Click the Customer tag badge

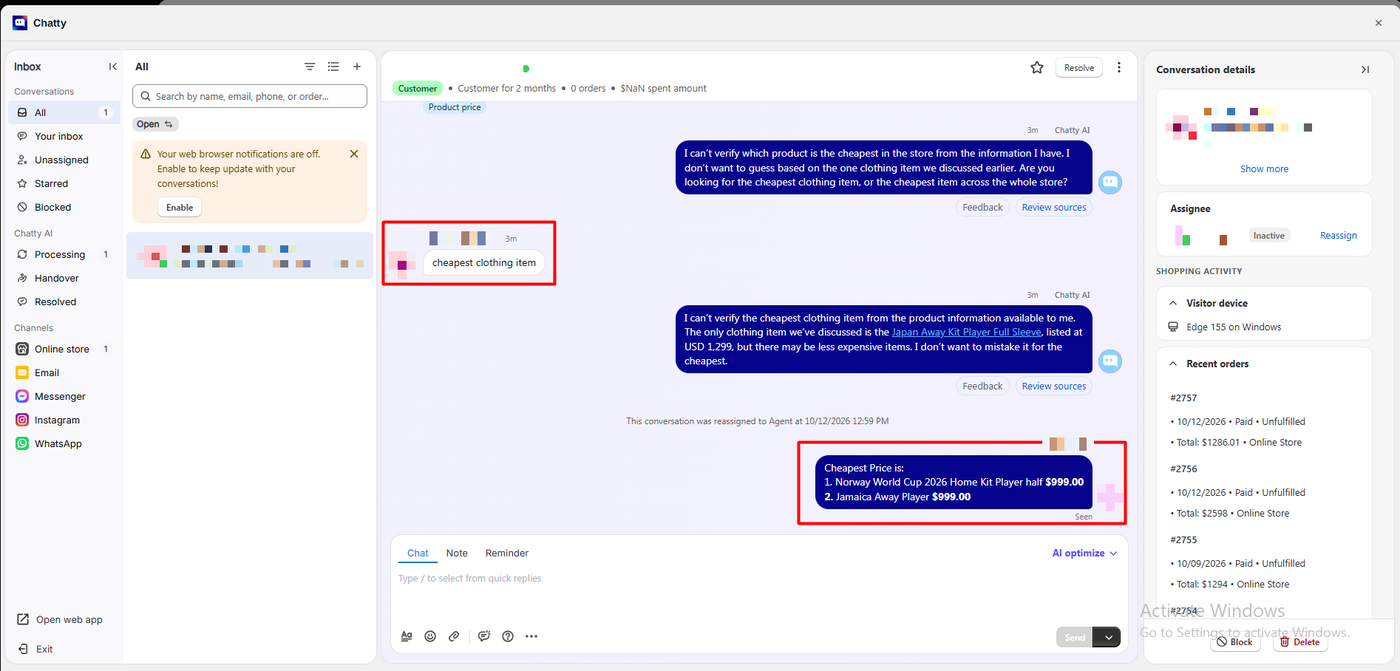tap(417, 88)
